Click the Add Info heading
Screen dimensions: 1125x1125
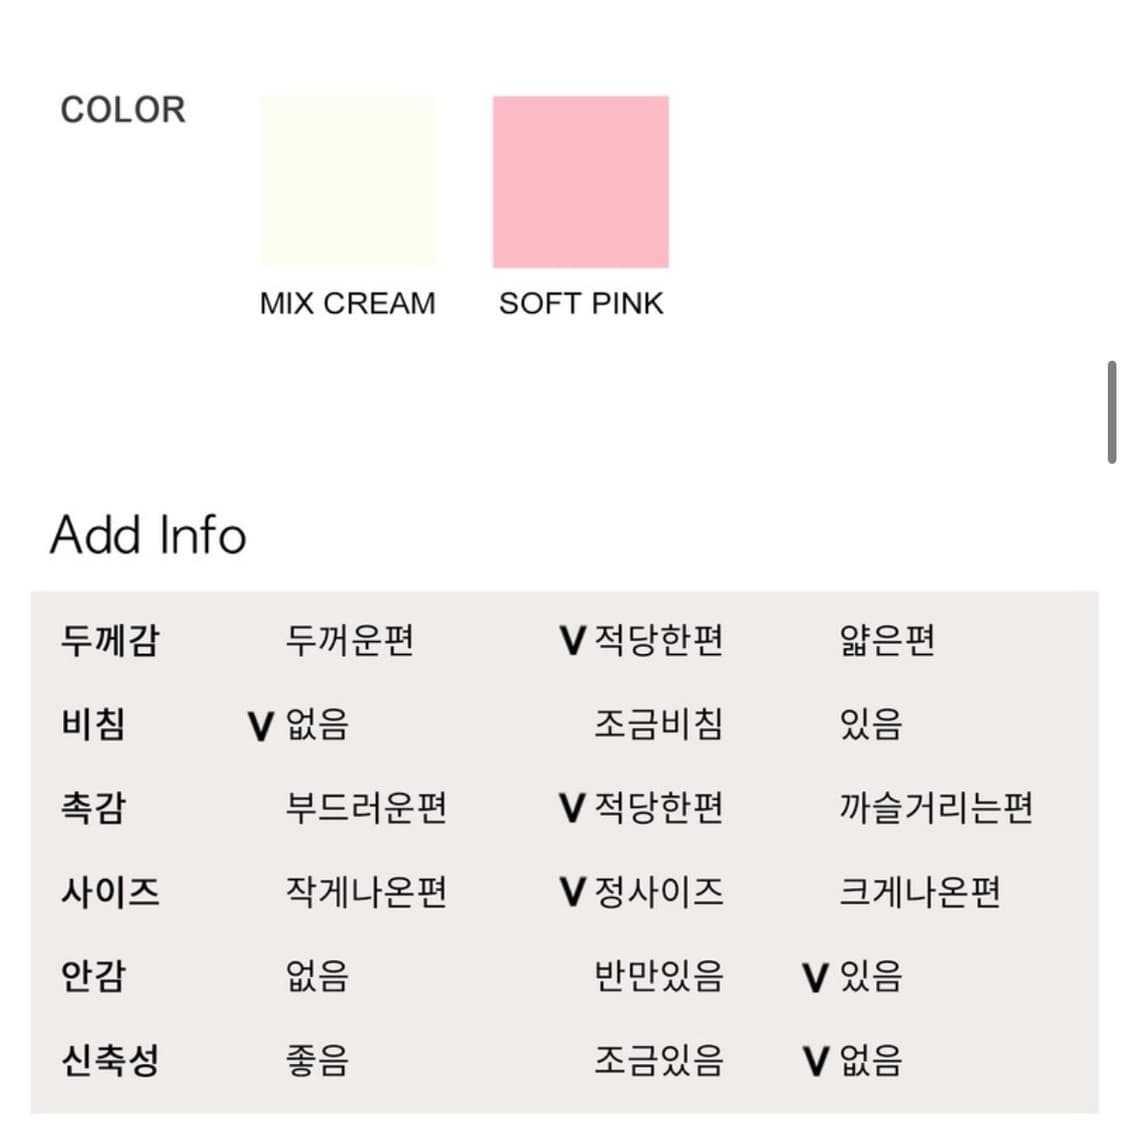[148, 535]
